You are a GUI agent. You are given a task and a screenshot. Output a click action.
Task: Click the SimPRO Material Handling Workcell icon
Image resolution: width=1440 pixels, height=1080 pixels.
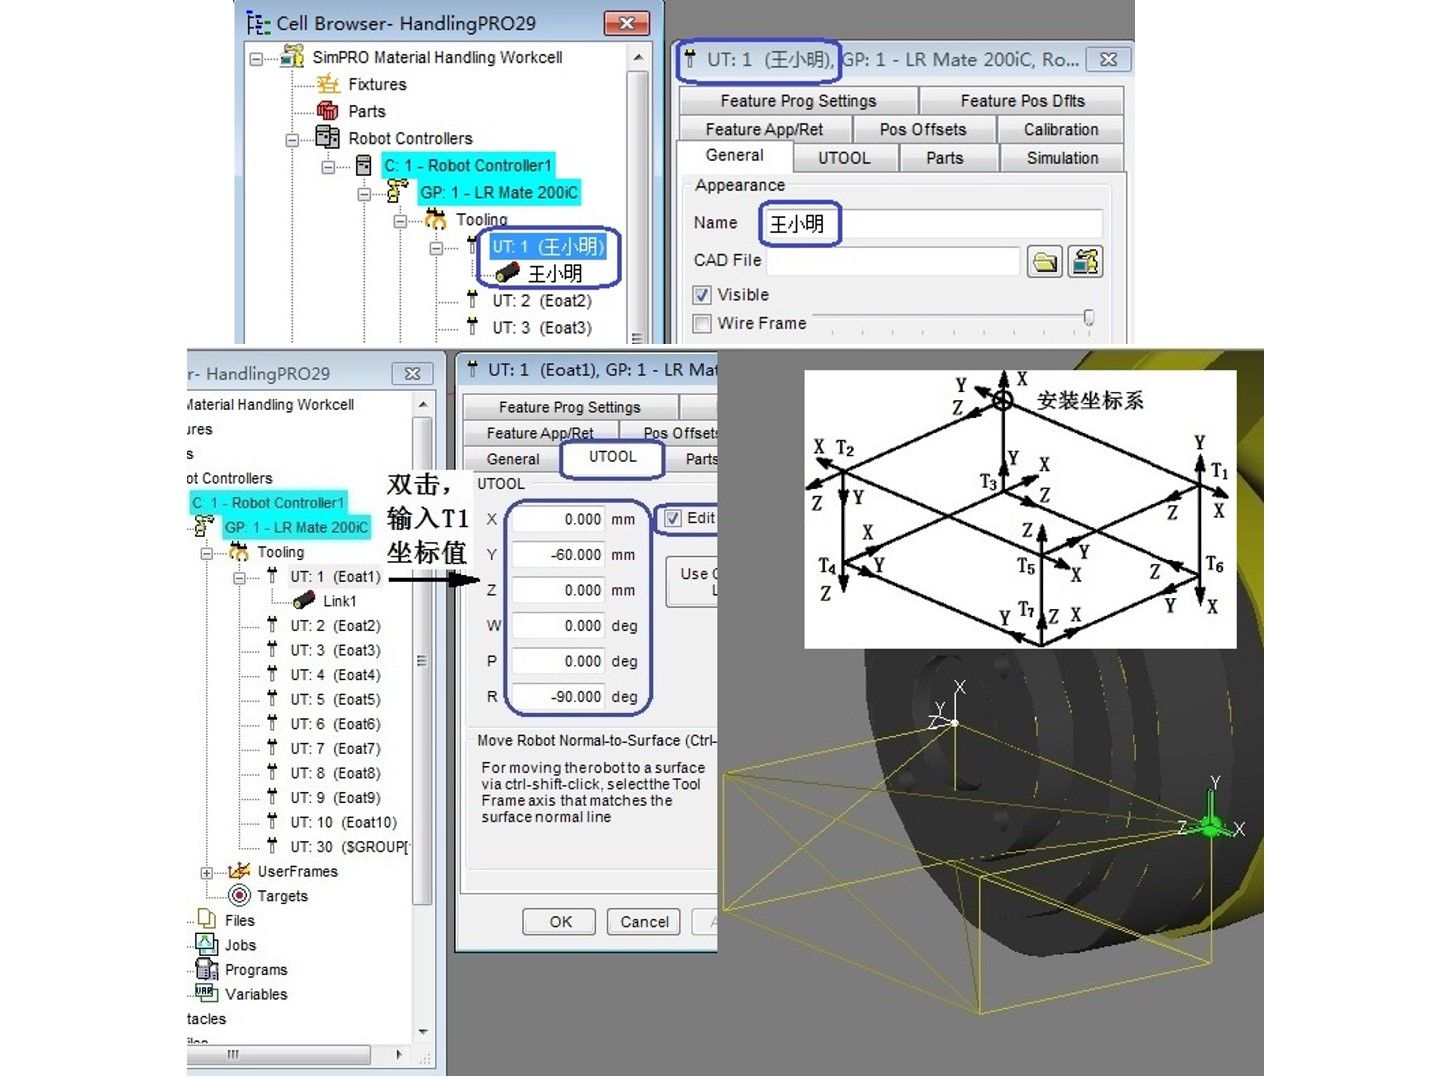pyautogui.click(x=292, y=57)
